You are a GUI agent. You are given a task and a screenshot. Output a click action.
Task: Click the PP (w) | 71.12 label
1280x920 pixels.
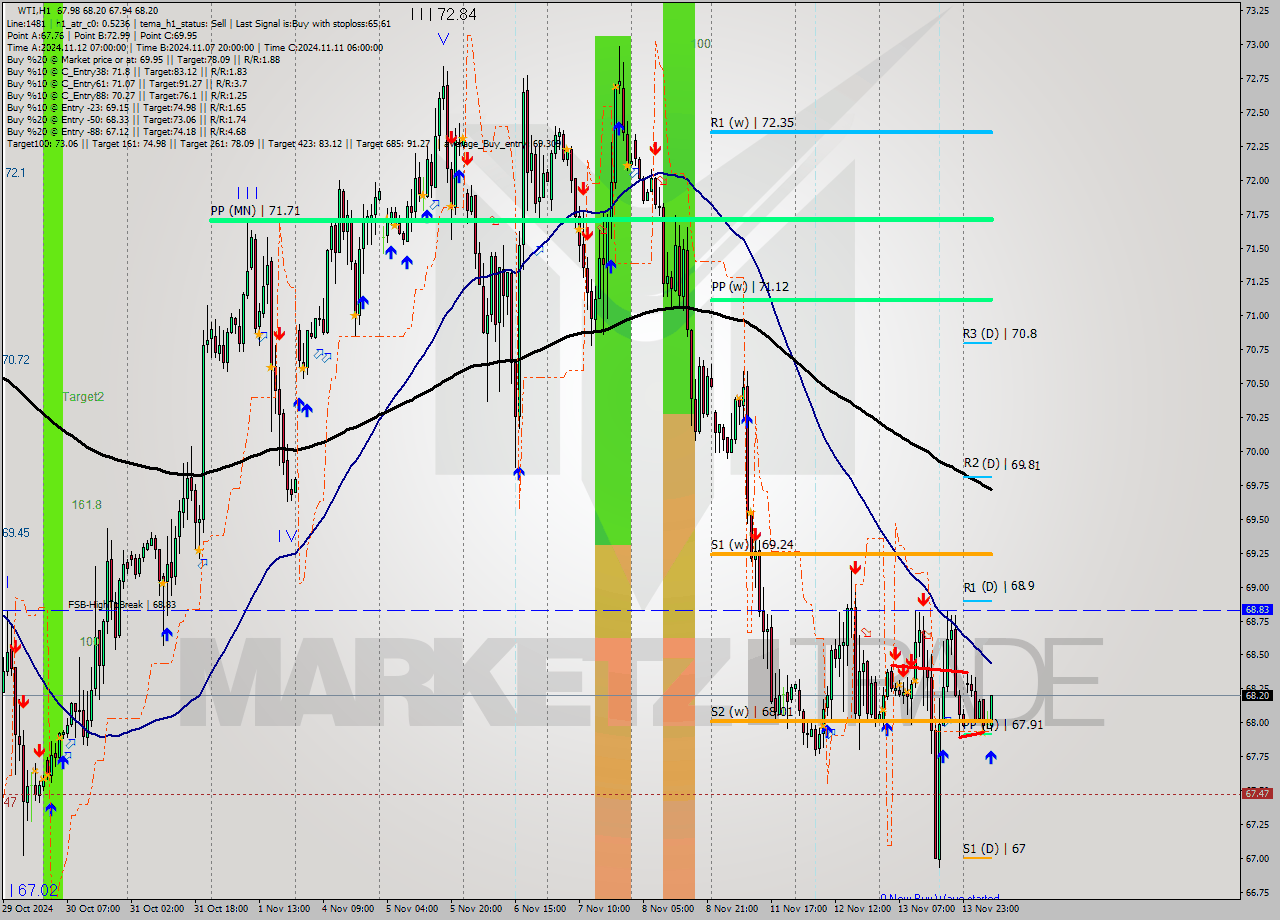[x=749, y=286]
